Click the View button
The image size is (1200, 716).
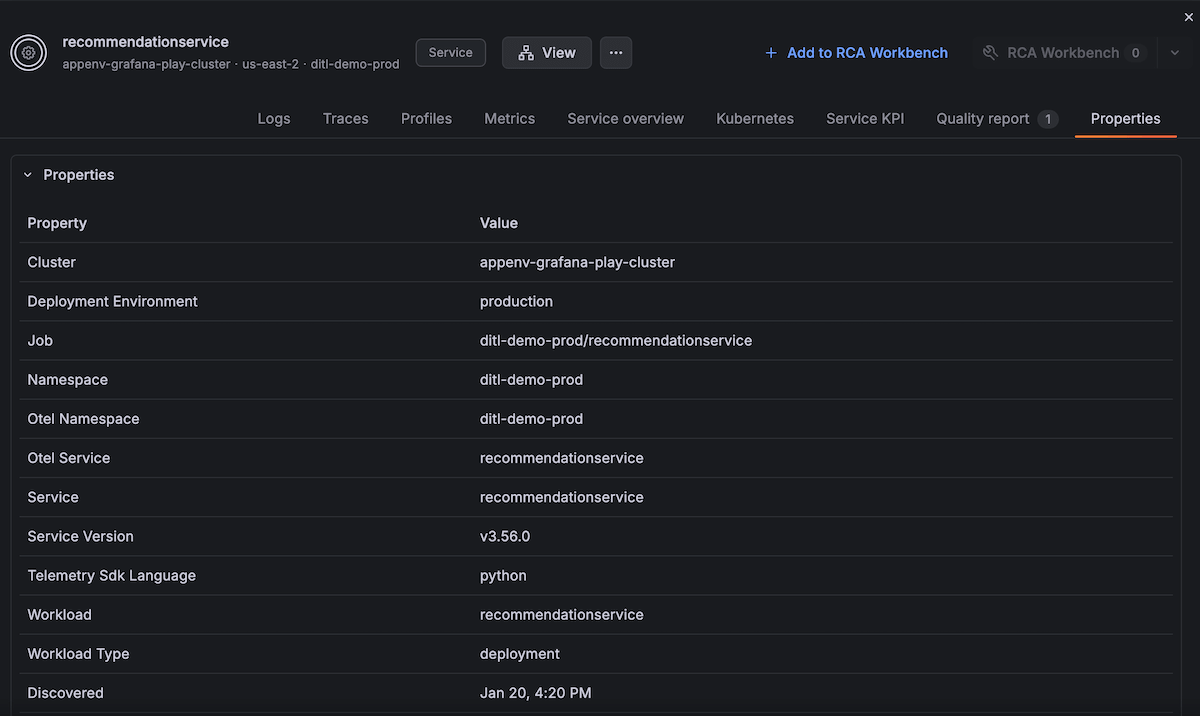pyautogui.click(x=546, y=52)
